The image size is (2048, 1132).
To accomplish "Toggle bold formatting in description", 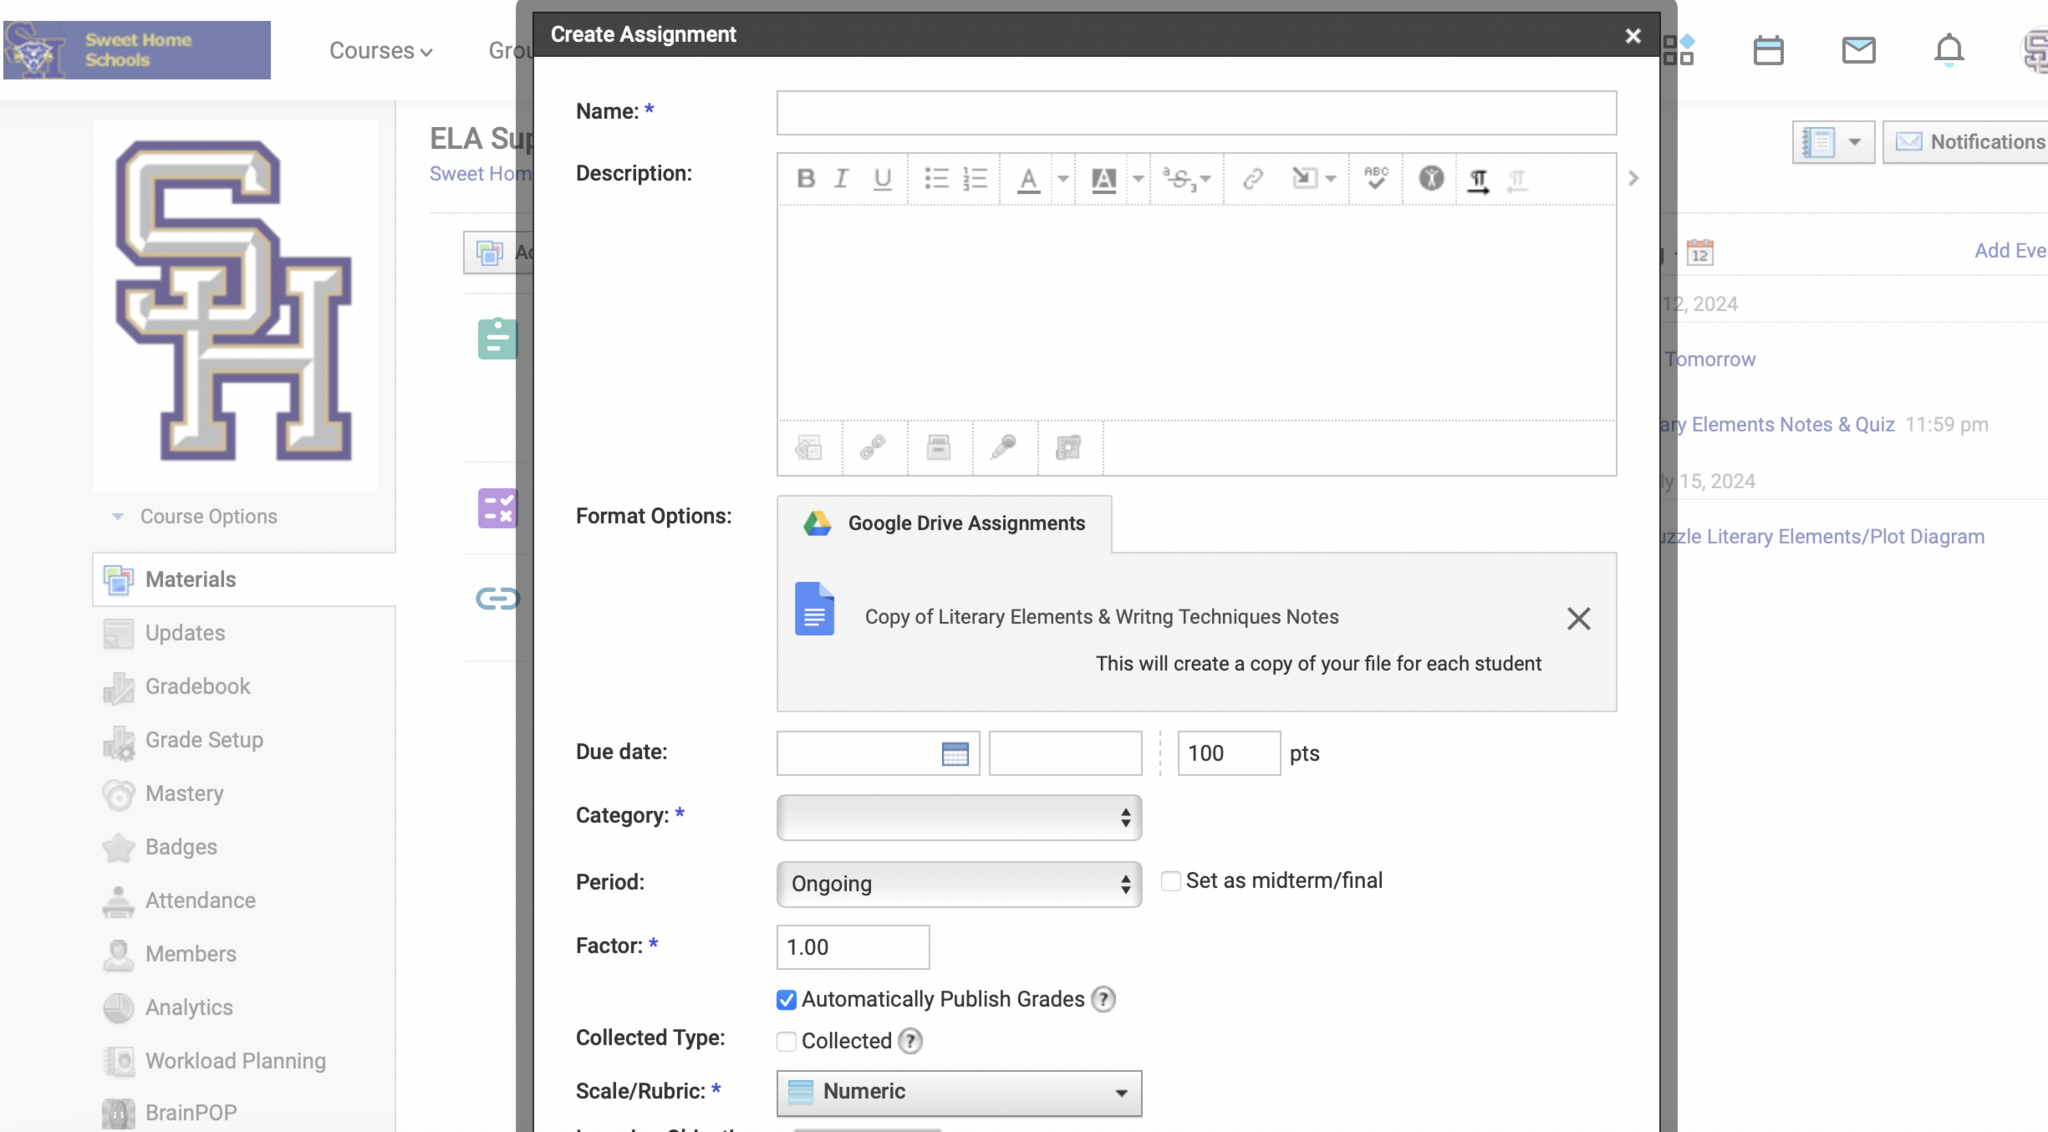I will 805,179.
